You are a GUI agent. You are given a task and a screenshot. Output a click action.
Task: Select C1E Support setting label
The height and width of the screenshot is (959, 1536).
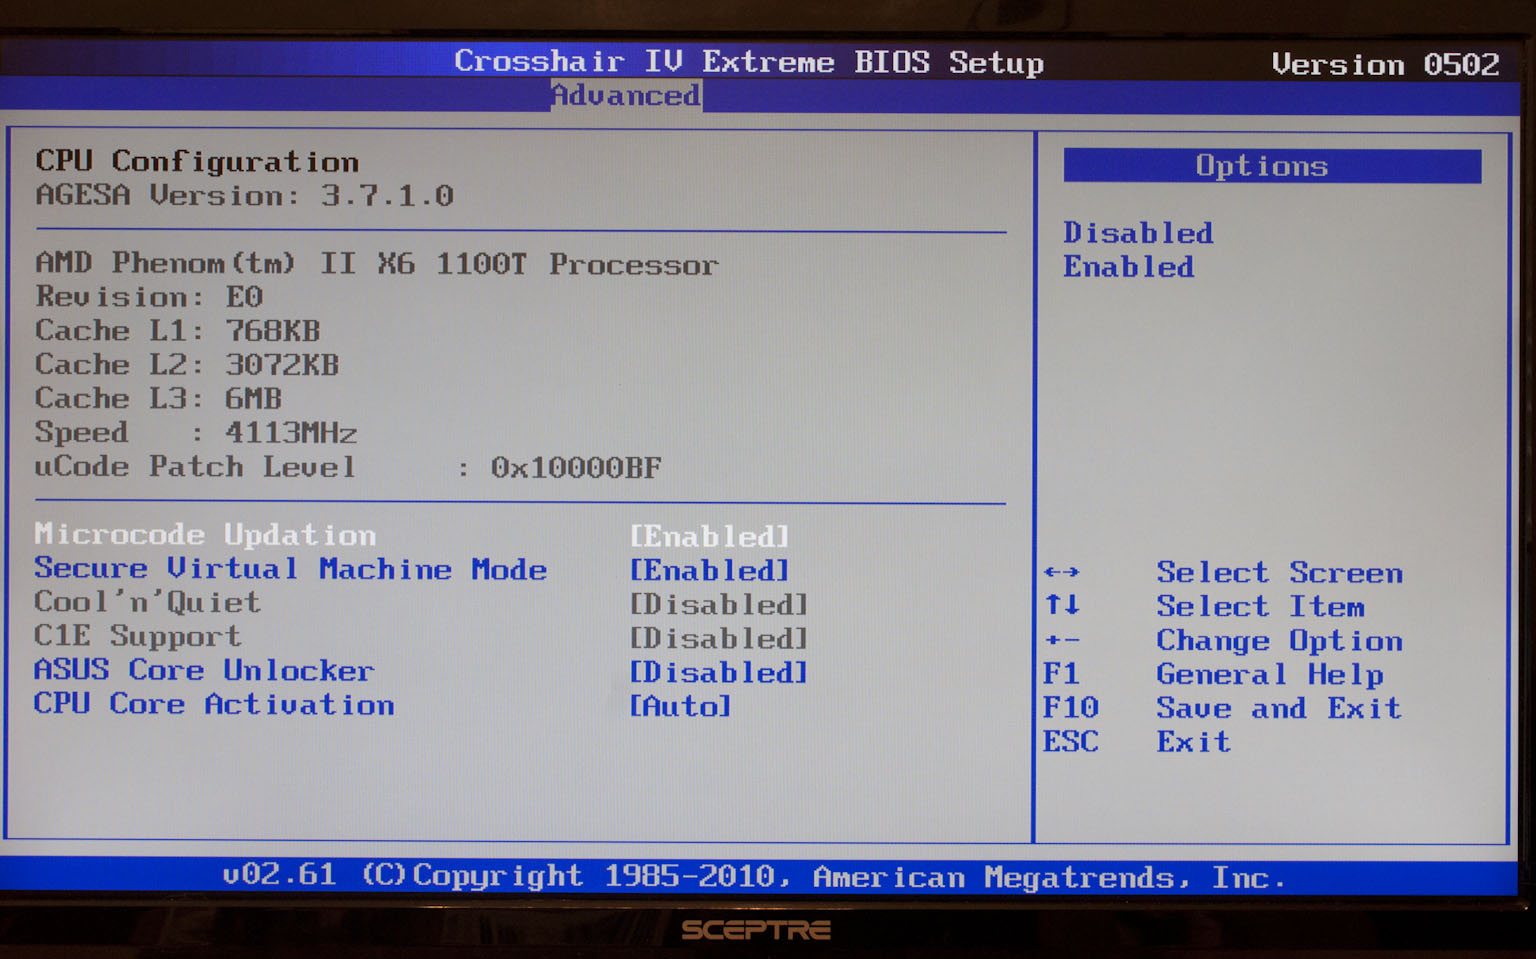138,636
